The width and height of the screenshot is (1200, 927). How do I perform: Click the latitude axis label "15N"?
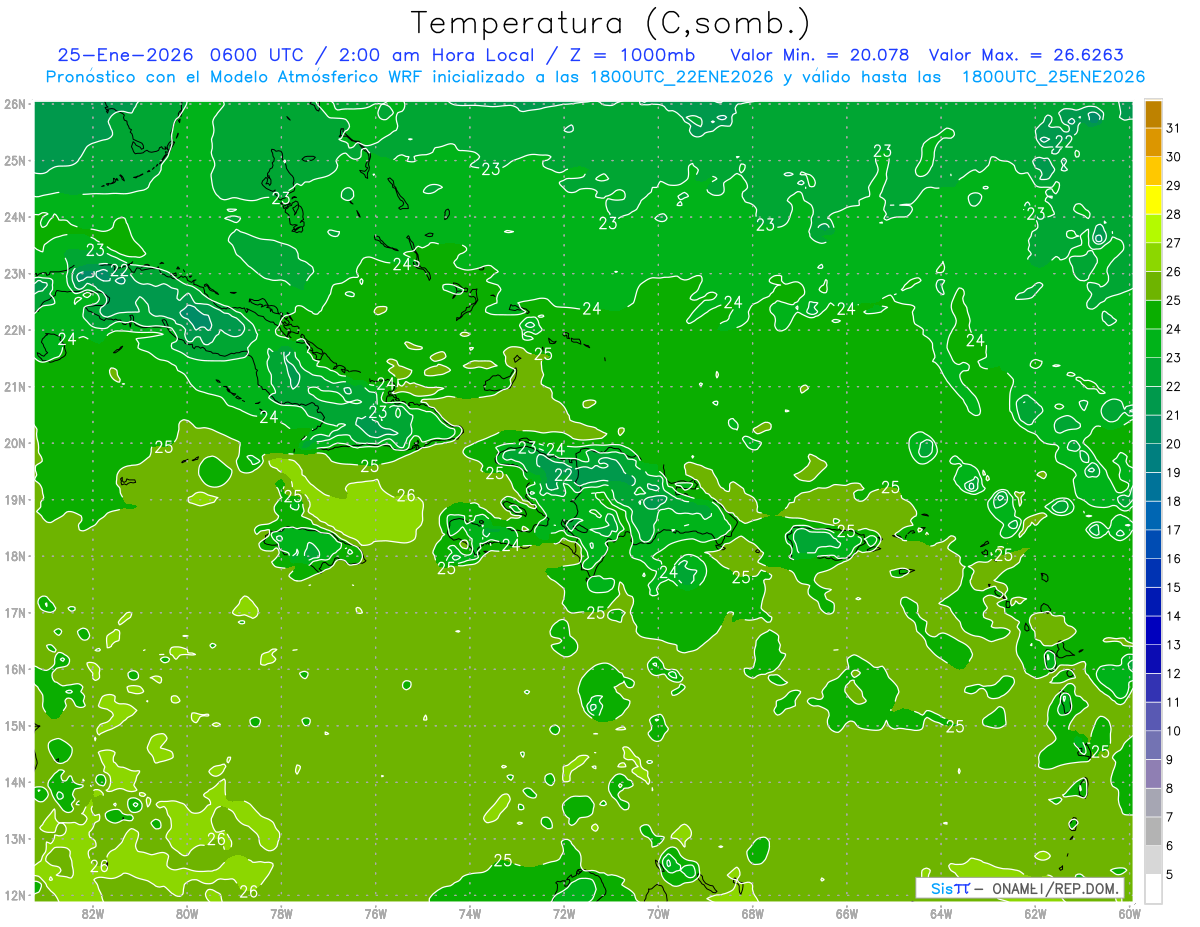pyautogui.click(x=15, y=726)
